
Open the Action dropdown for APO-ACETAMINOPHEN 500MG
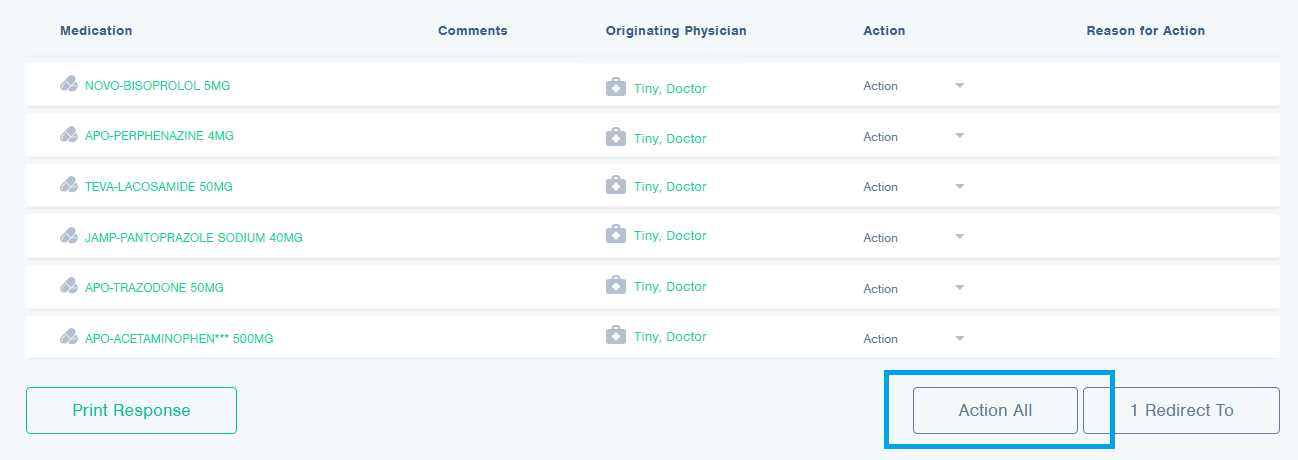(x=913, y=339)
